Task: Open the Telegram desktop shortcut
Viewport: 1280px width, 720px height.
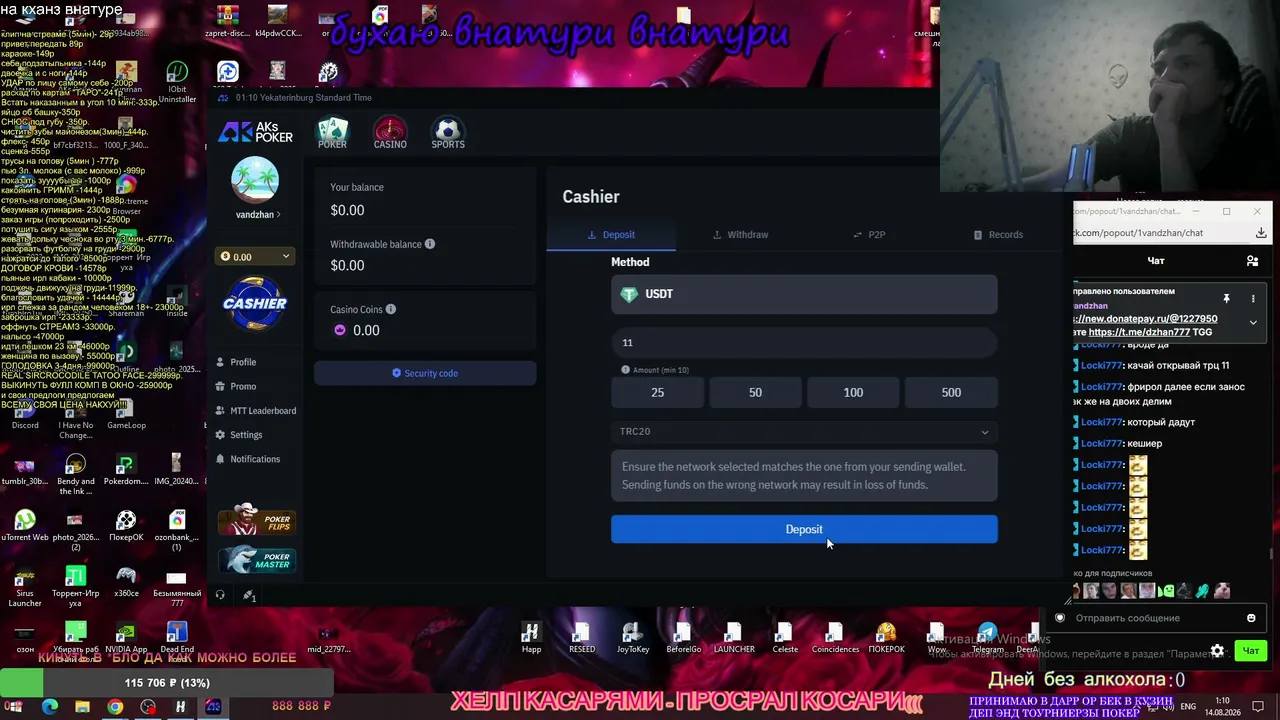Action: 987,638
